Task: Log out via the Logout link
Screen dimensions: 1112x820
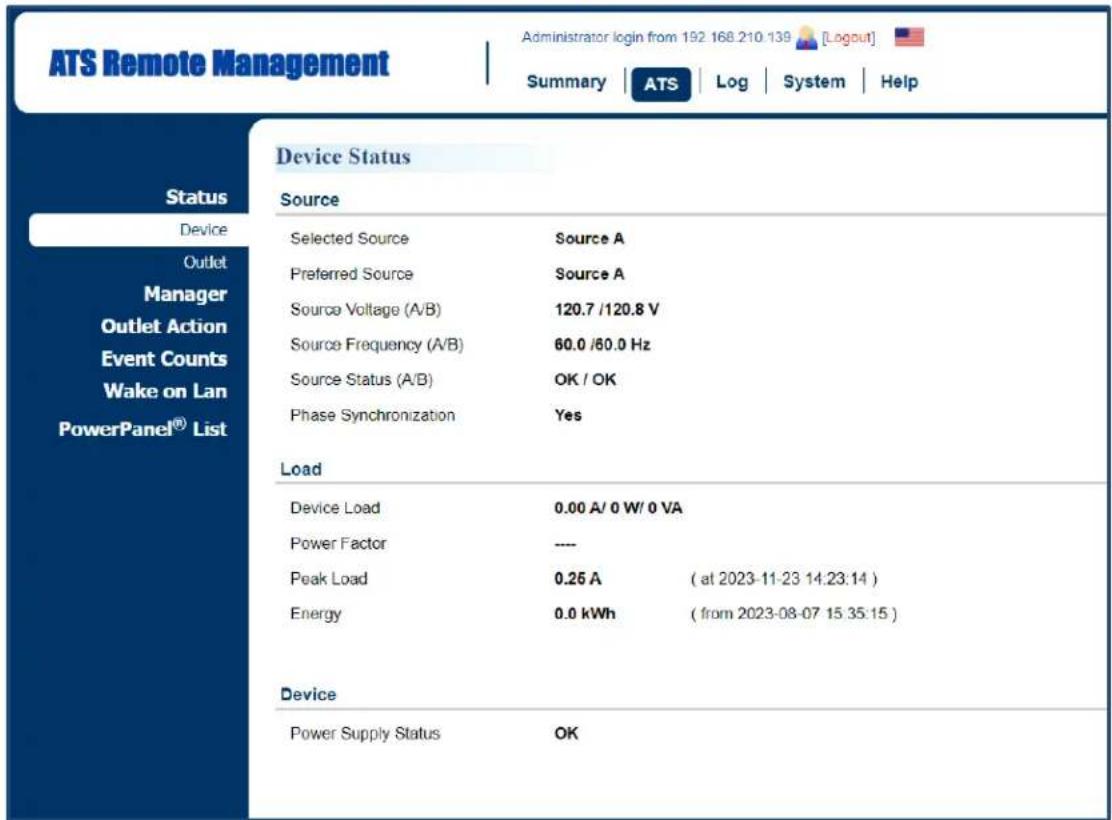Action: (x=848, y=38)
